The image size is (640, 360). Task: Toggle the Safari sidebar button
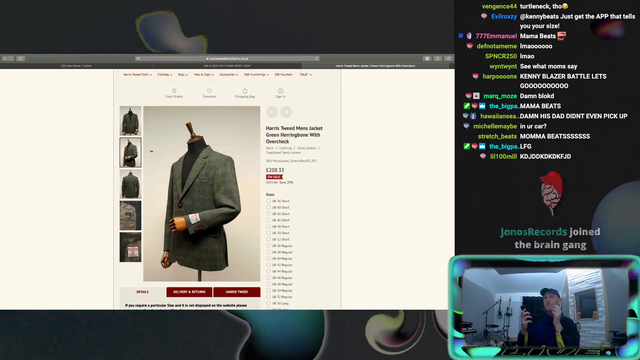coord(20,58)
